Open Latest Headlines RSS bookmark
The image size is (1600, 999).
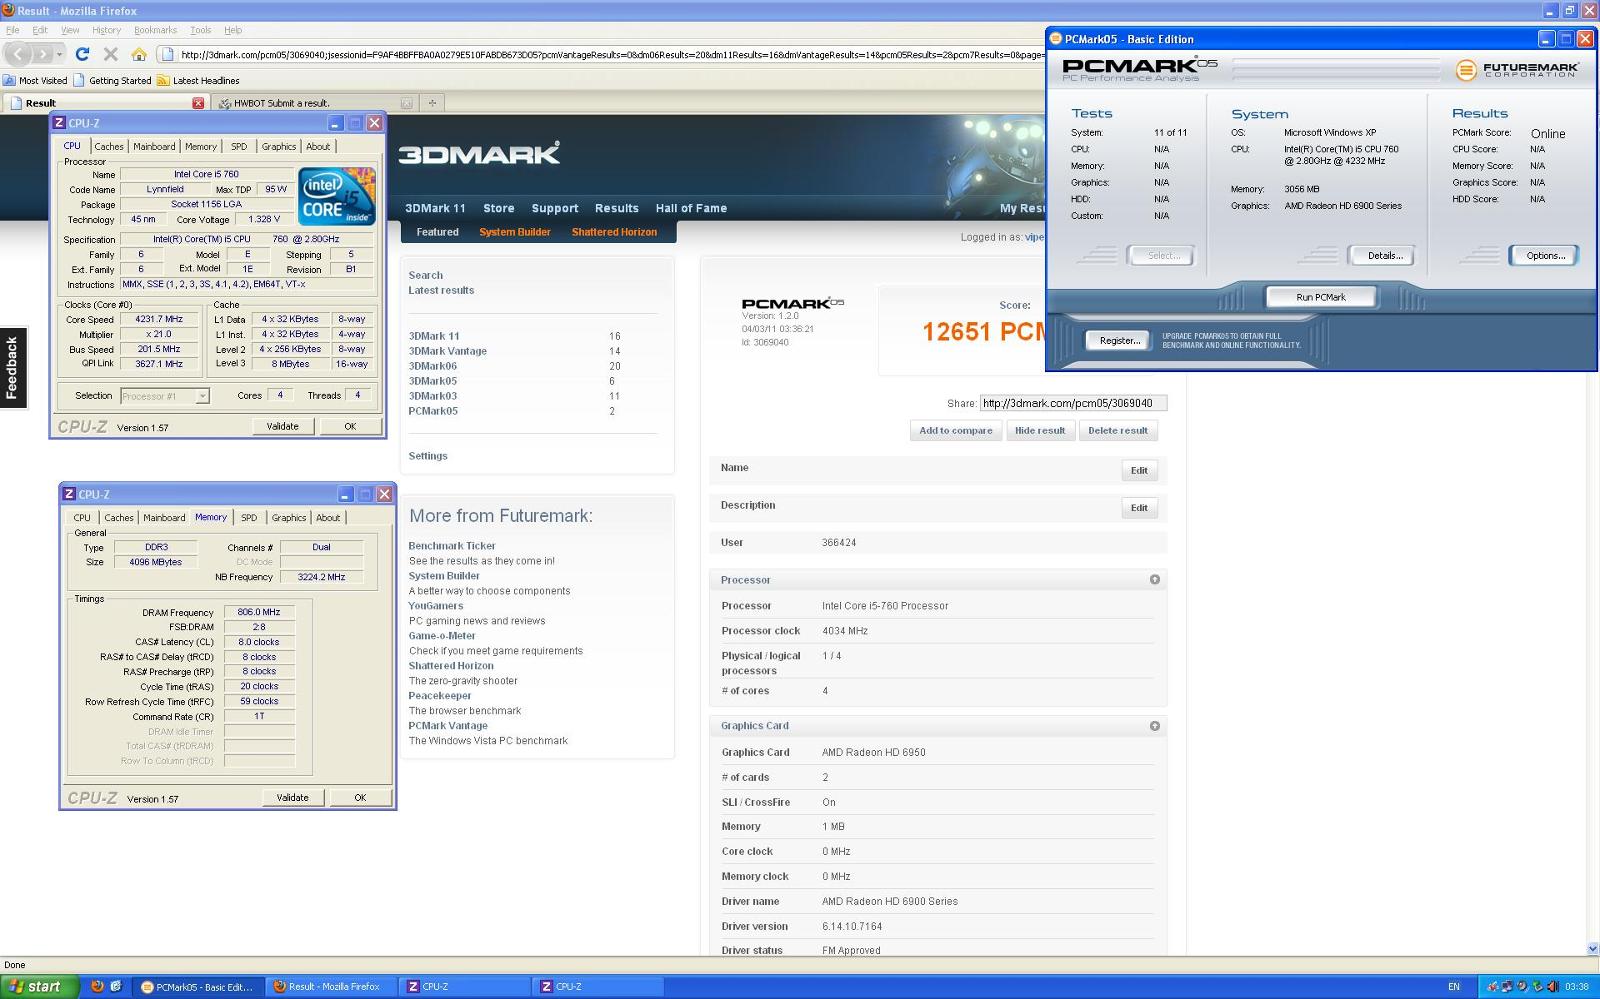[x=198, y=81]
